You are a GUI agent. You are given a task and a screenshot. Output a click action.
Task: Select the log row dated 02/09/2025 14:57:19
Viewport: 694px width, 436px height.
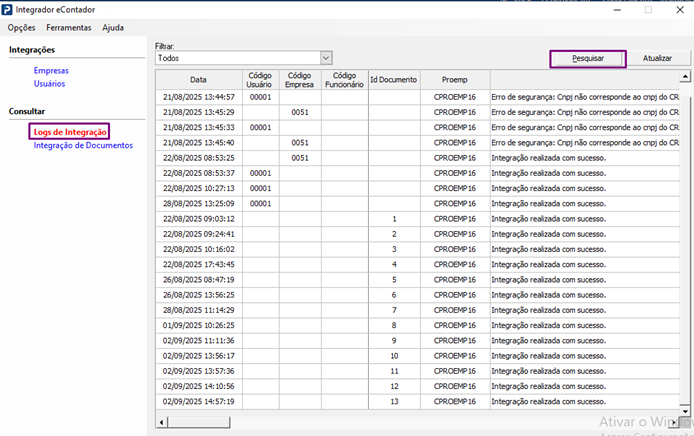[x=198, y=401]
